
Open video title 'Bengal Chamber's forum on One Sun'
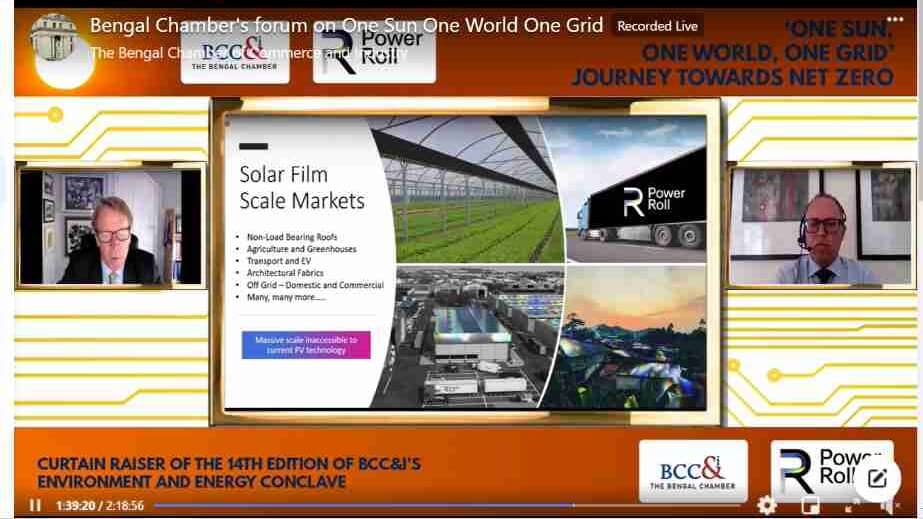[x=346, y=25]
